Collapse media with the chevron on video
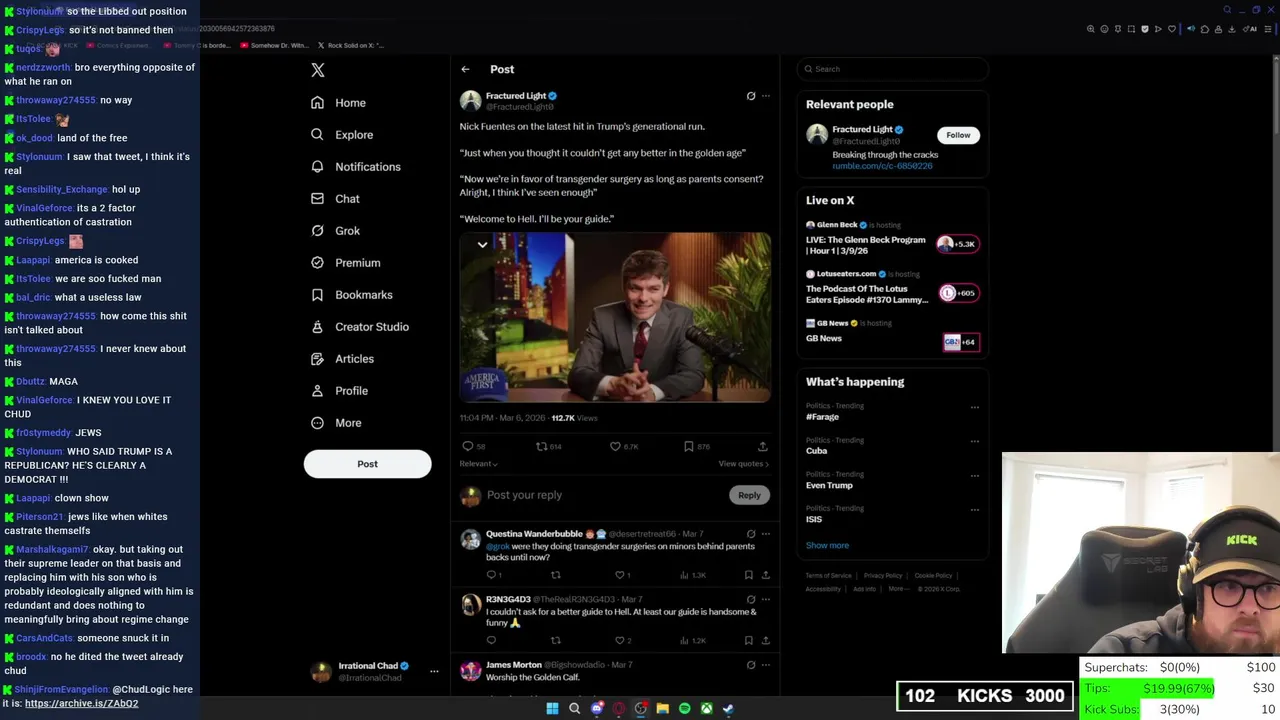Viewport: 1280px width, 720px height. coord(482,245)
